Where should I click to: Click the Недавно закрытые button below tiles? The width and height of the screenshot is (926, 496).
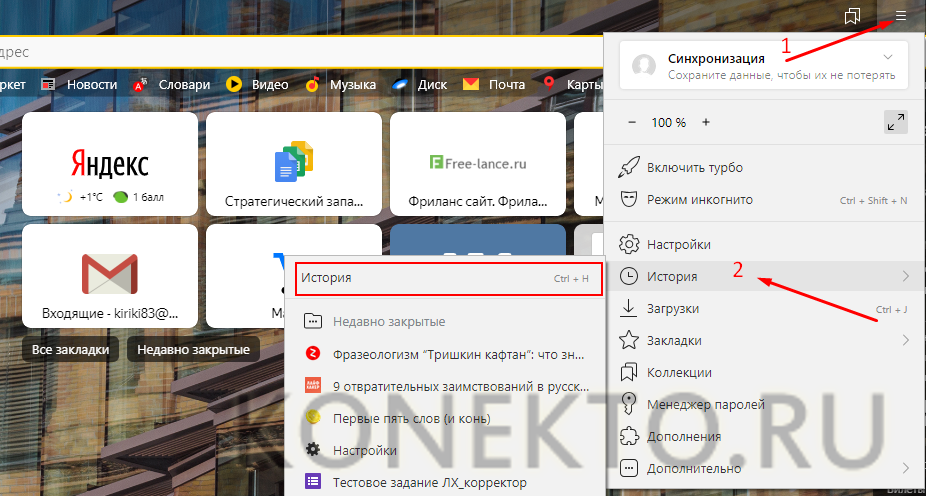pyautogui.click(x=194, y=350)
